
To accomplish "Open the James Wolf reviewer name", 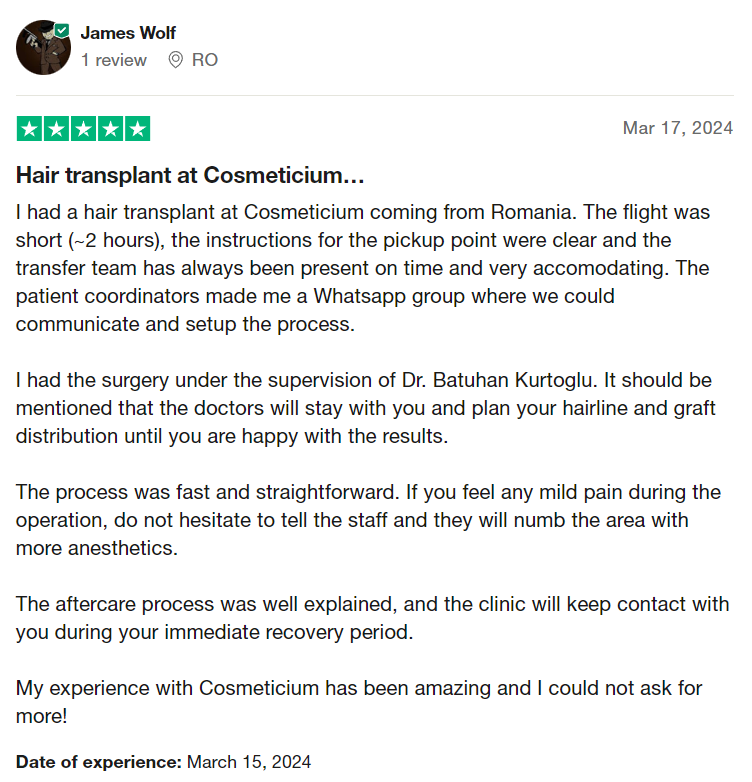I will (128, 33).
